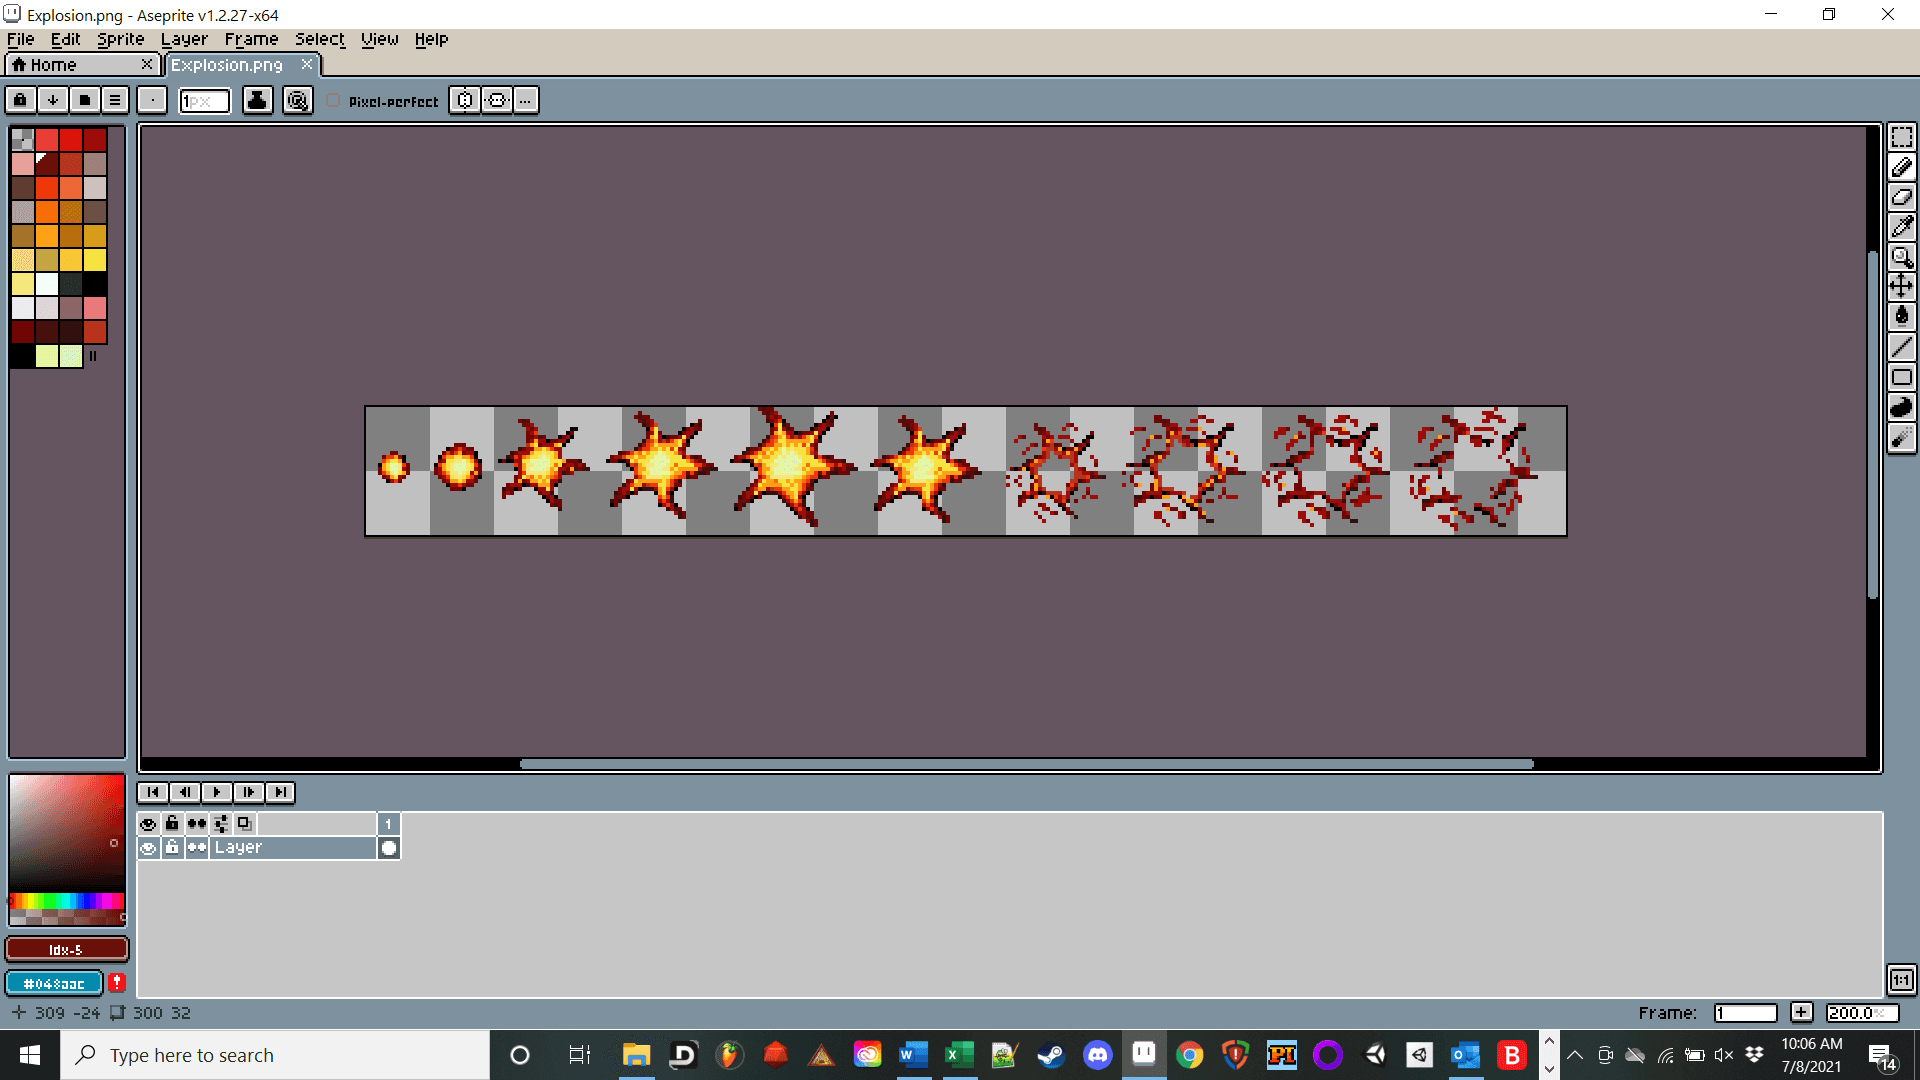Click the brush size input field
The width and height of the screenshot is (1920, 1080).
click(x=205, y=101)
